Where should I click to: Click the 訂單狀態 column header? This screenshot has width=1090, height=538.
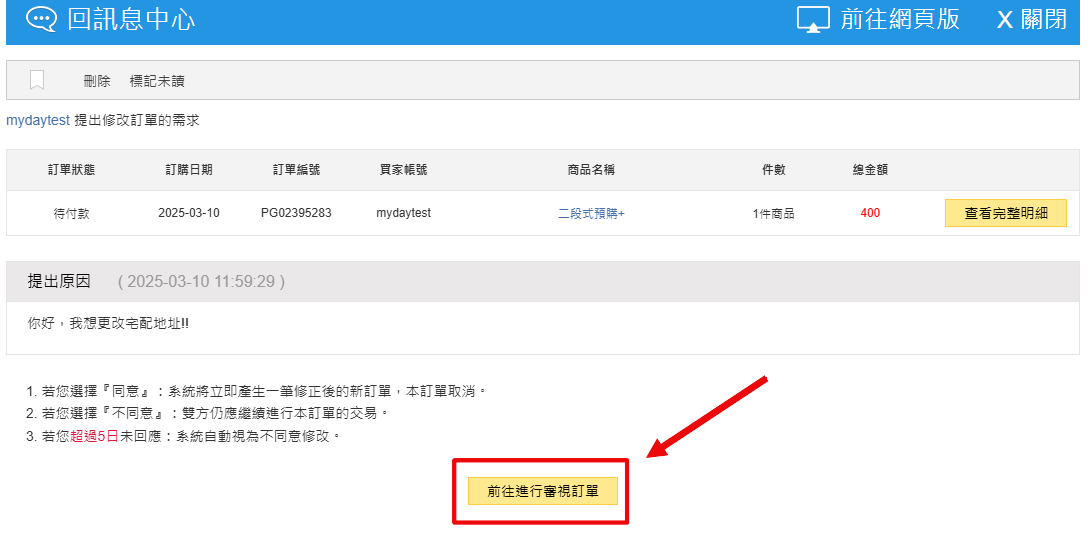click(71, 170)
